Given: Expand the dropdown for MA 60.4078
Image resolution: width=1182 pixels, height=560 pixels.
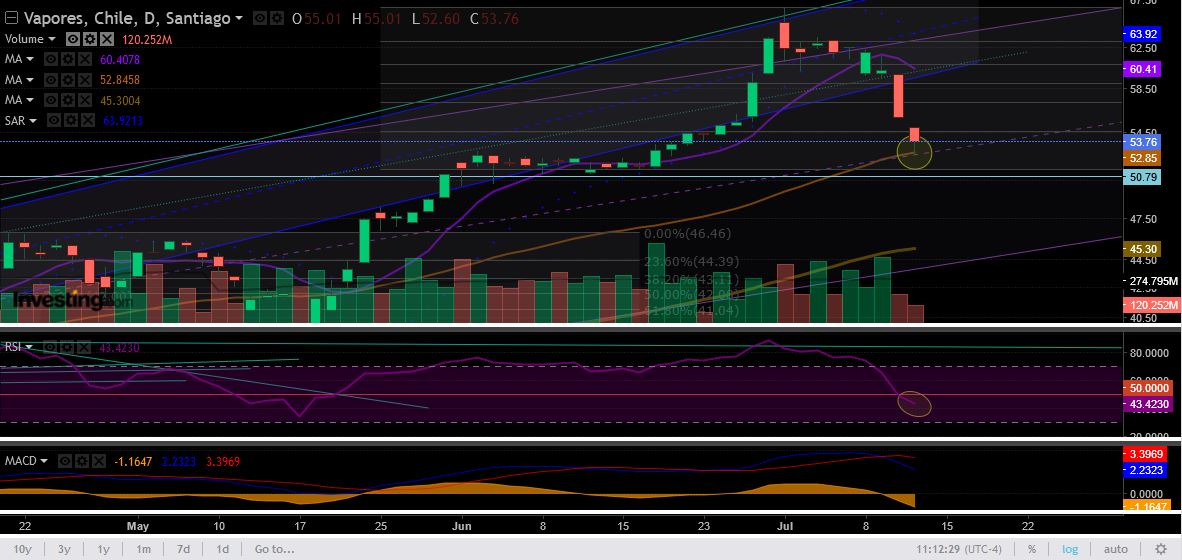Looking at the screenshot, I should [30, 60].
